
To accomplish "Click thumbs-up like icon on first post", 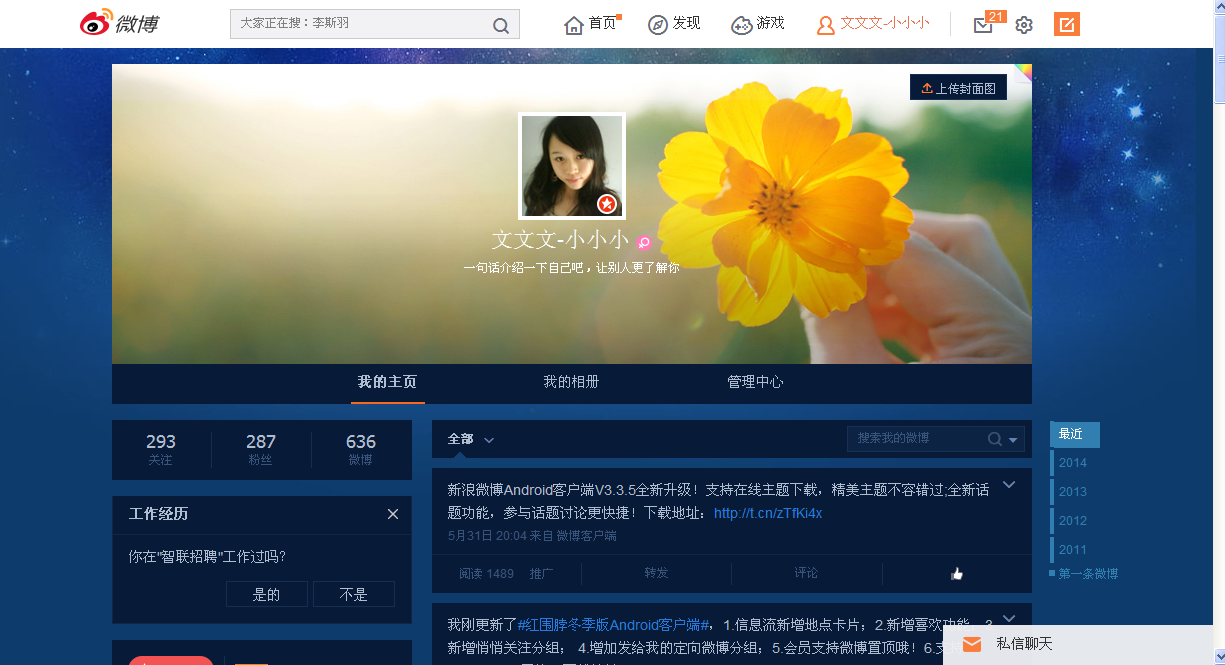I will coord(957,574).
